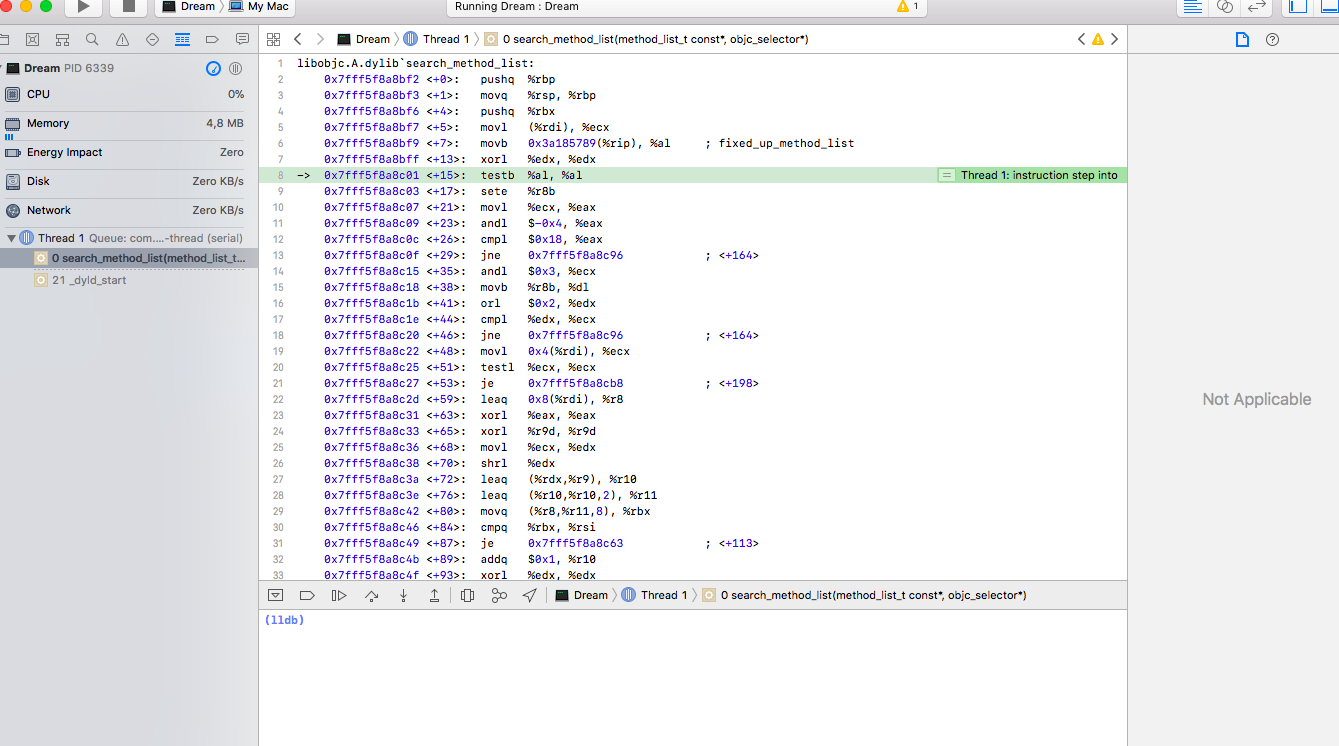Screen dimensions: 1339x746
Task: Toggle breakpoints activation in debug bar
Action: tap(307, 595)
